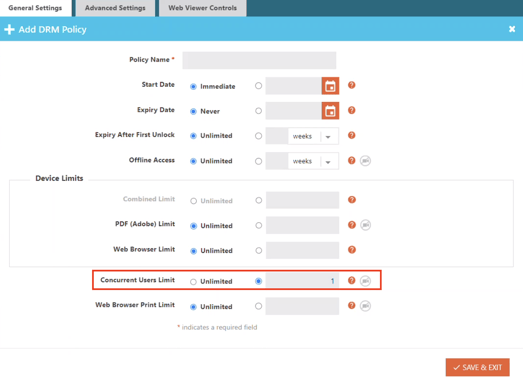The image size is (523, 385).
Task: Choose custom value radio for PDF (Adobe) Limit
Action: click(258, 225)
